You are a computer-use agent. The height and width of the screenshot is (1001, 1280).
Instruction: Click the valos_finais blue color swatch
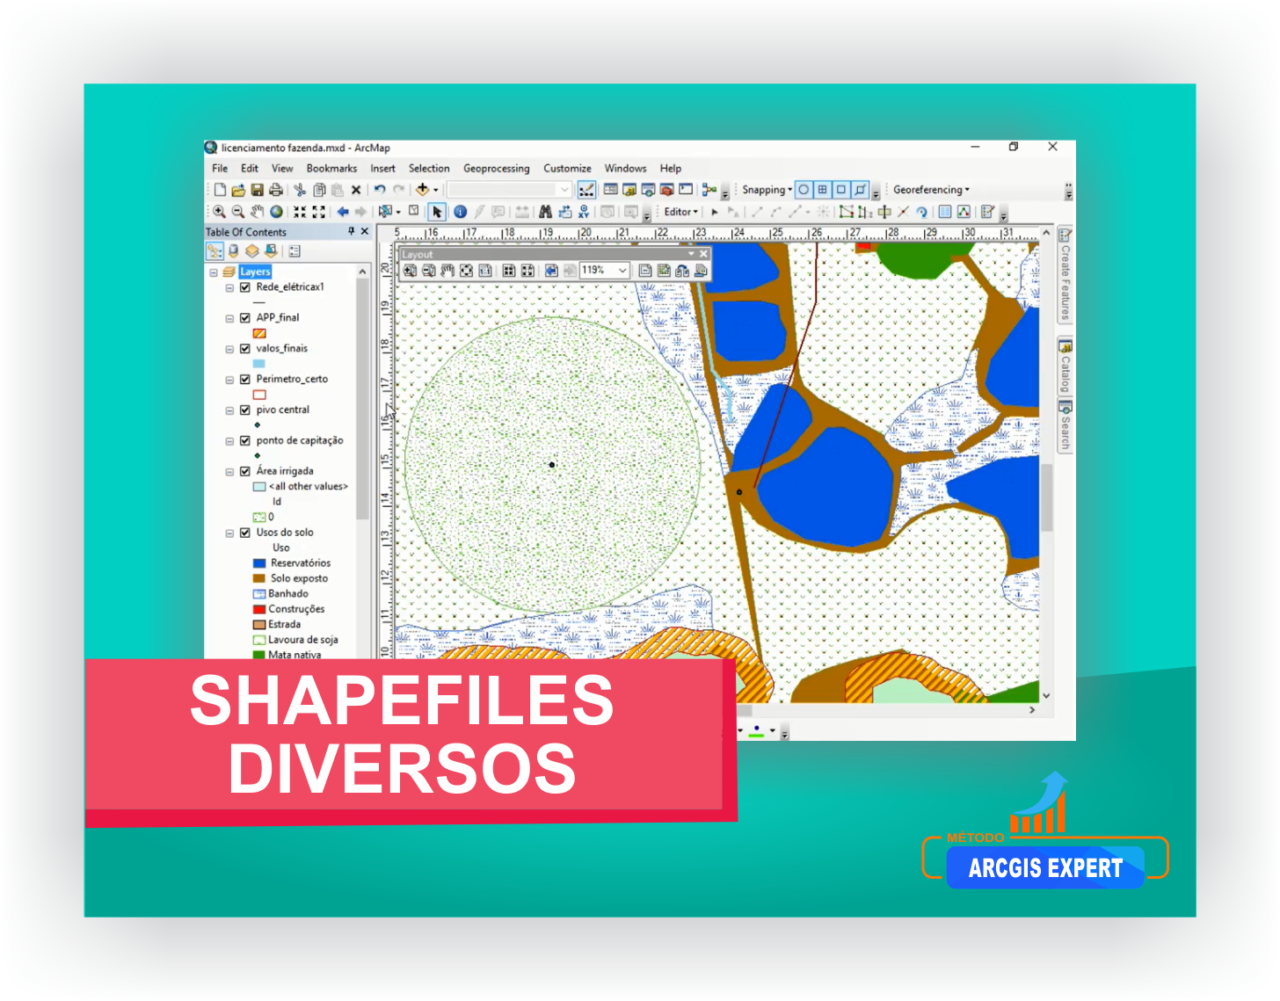tap(259, 363)
